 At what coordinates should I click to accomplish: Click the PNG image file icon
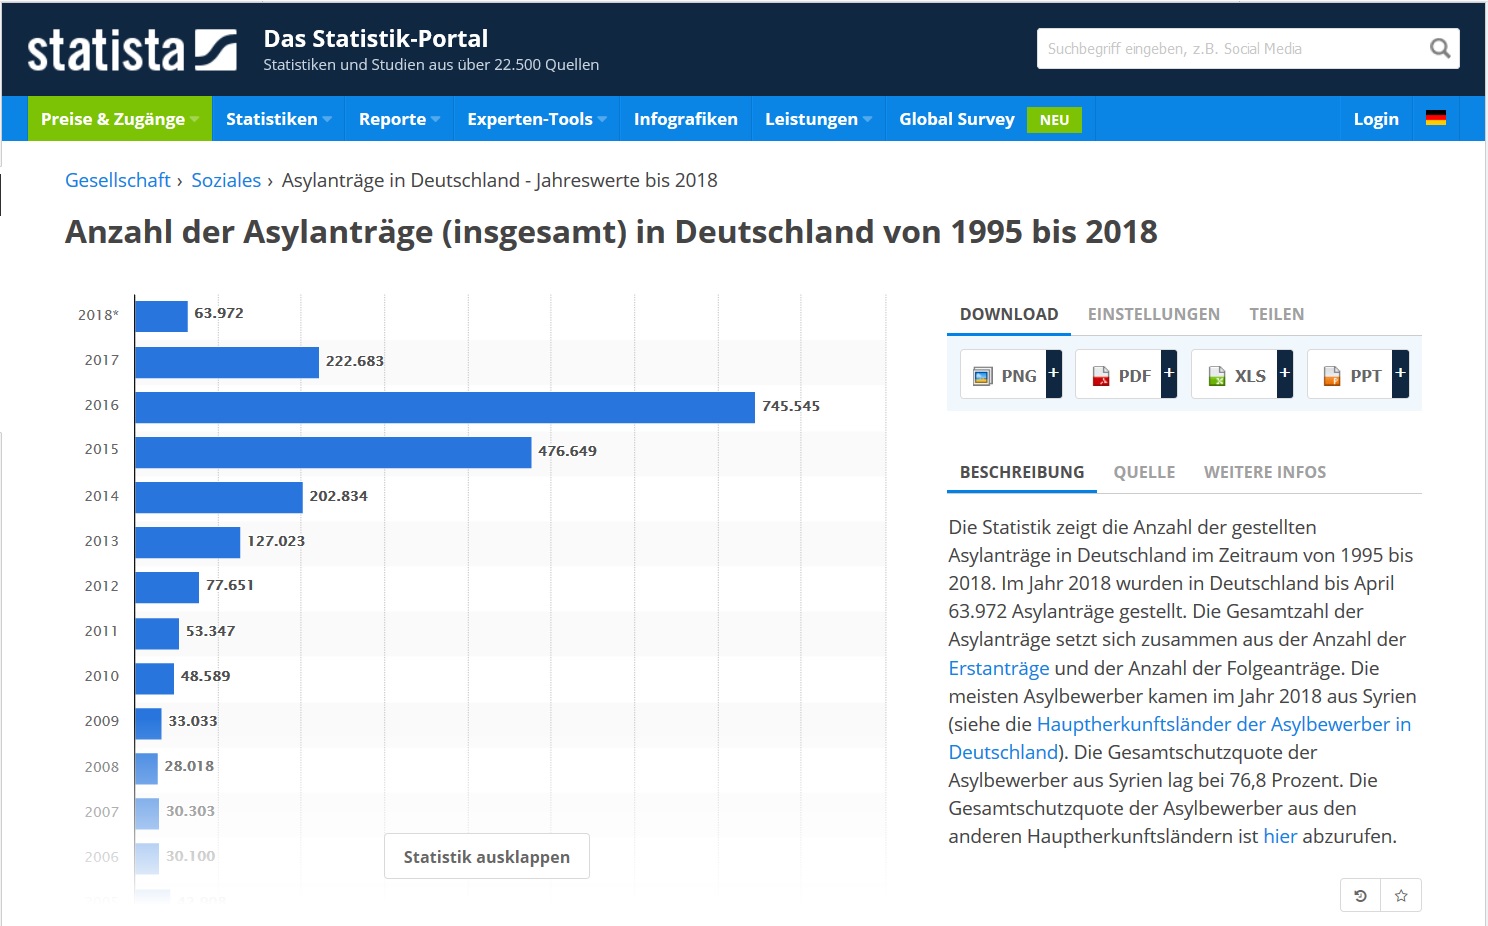[983, 376]
